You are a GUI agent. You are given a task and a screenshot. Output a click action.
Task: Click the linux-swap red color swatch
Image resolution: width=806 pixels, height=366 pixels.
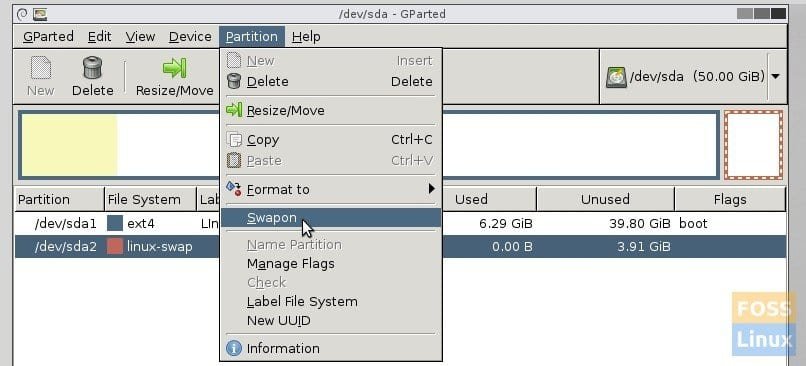point(115,247)
